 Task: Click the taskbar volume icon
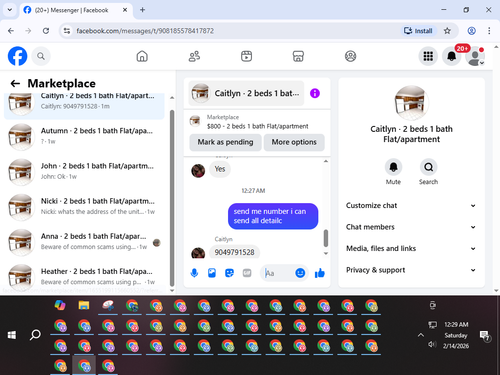tap(432, 344)
